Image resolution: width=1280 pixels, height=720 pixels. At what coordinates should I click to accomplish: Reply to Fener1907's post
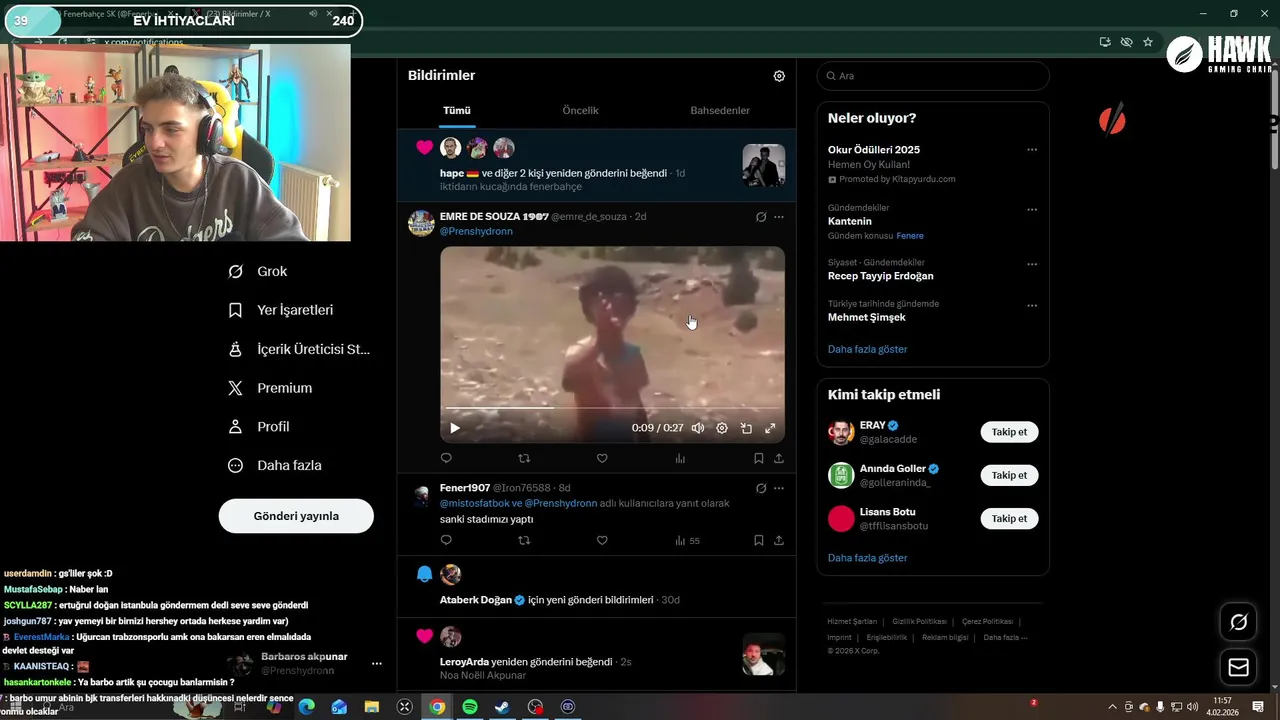(x=446, y=540)
